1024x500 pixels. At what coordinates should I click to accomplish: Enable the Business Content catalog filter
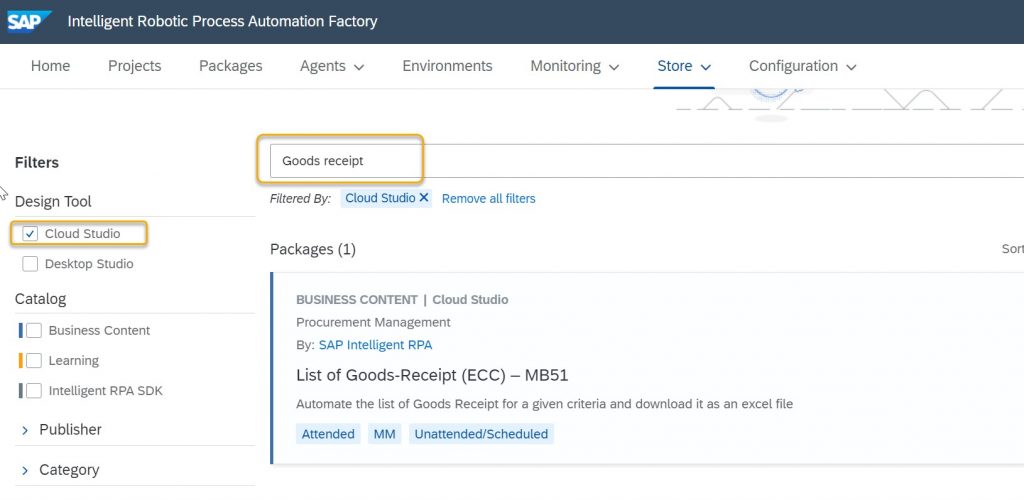click(34, 330)
